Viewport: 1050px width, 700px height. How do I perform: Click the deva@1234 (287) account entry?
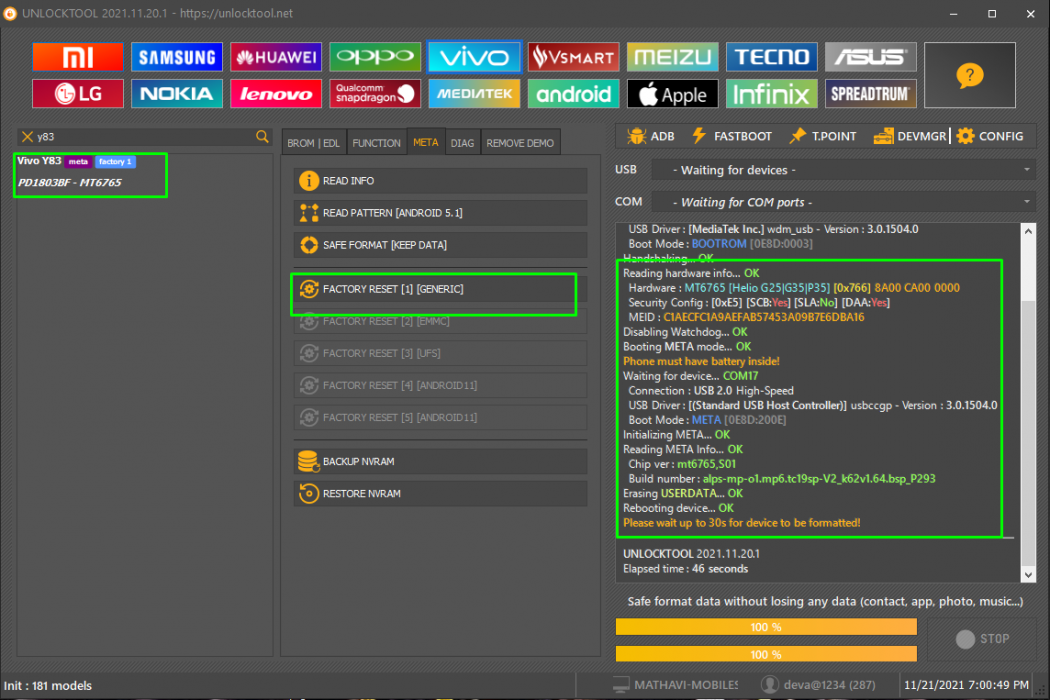click(818, 685)
